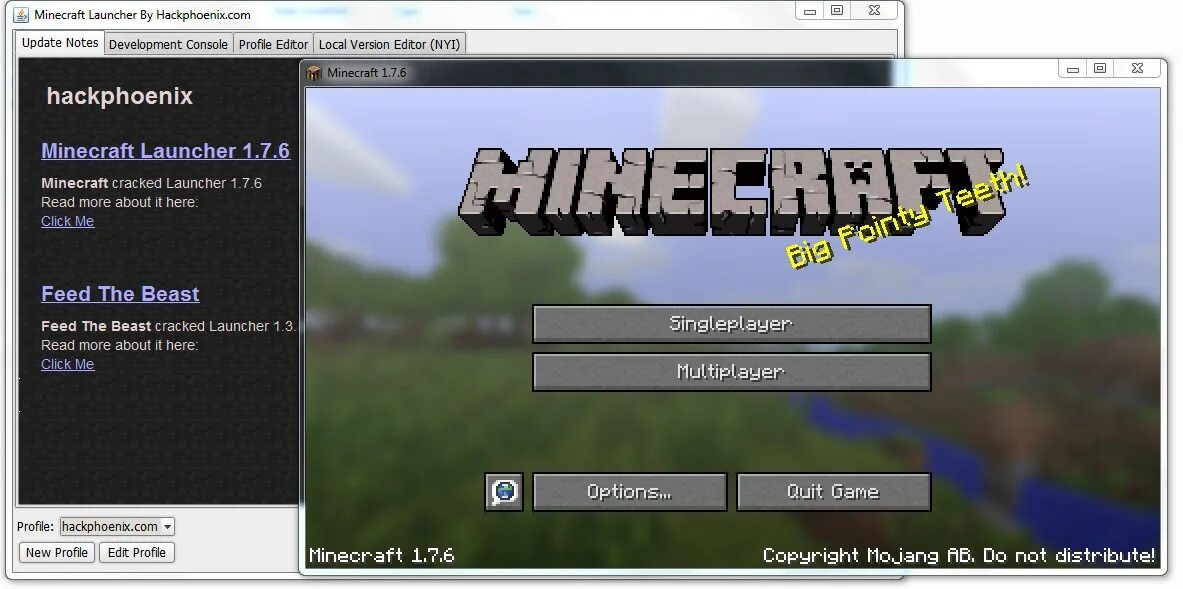The height and width of the screenshot is (589, 1183).
Task: Maximize the Minecraft Launcher window
Action: (837, 11)
